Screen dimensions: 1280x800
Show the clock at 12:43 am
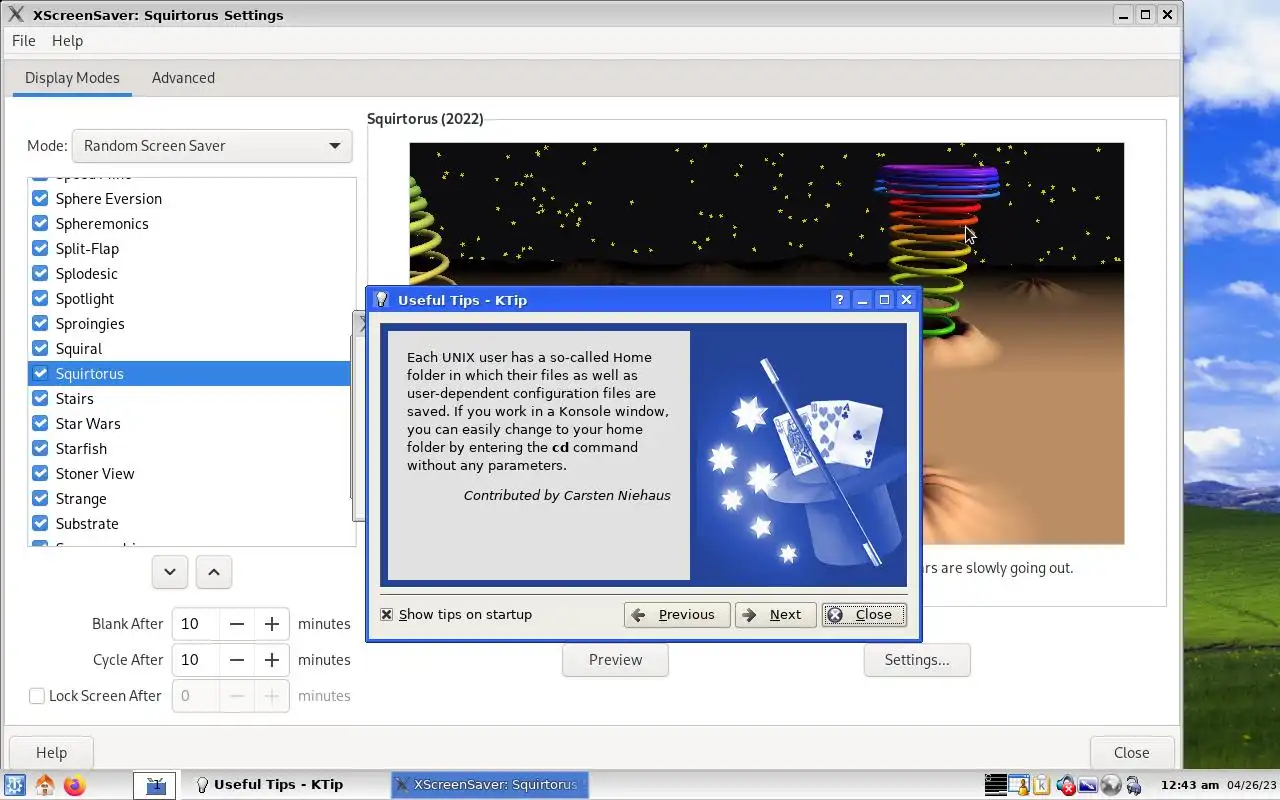click(1191, 785)
